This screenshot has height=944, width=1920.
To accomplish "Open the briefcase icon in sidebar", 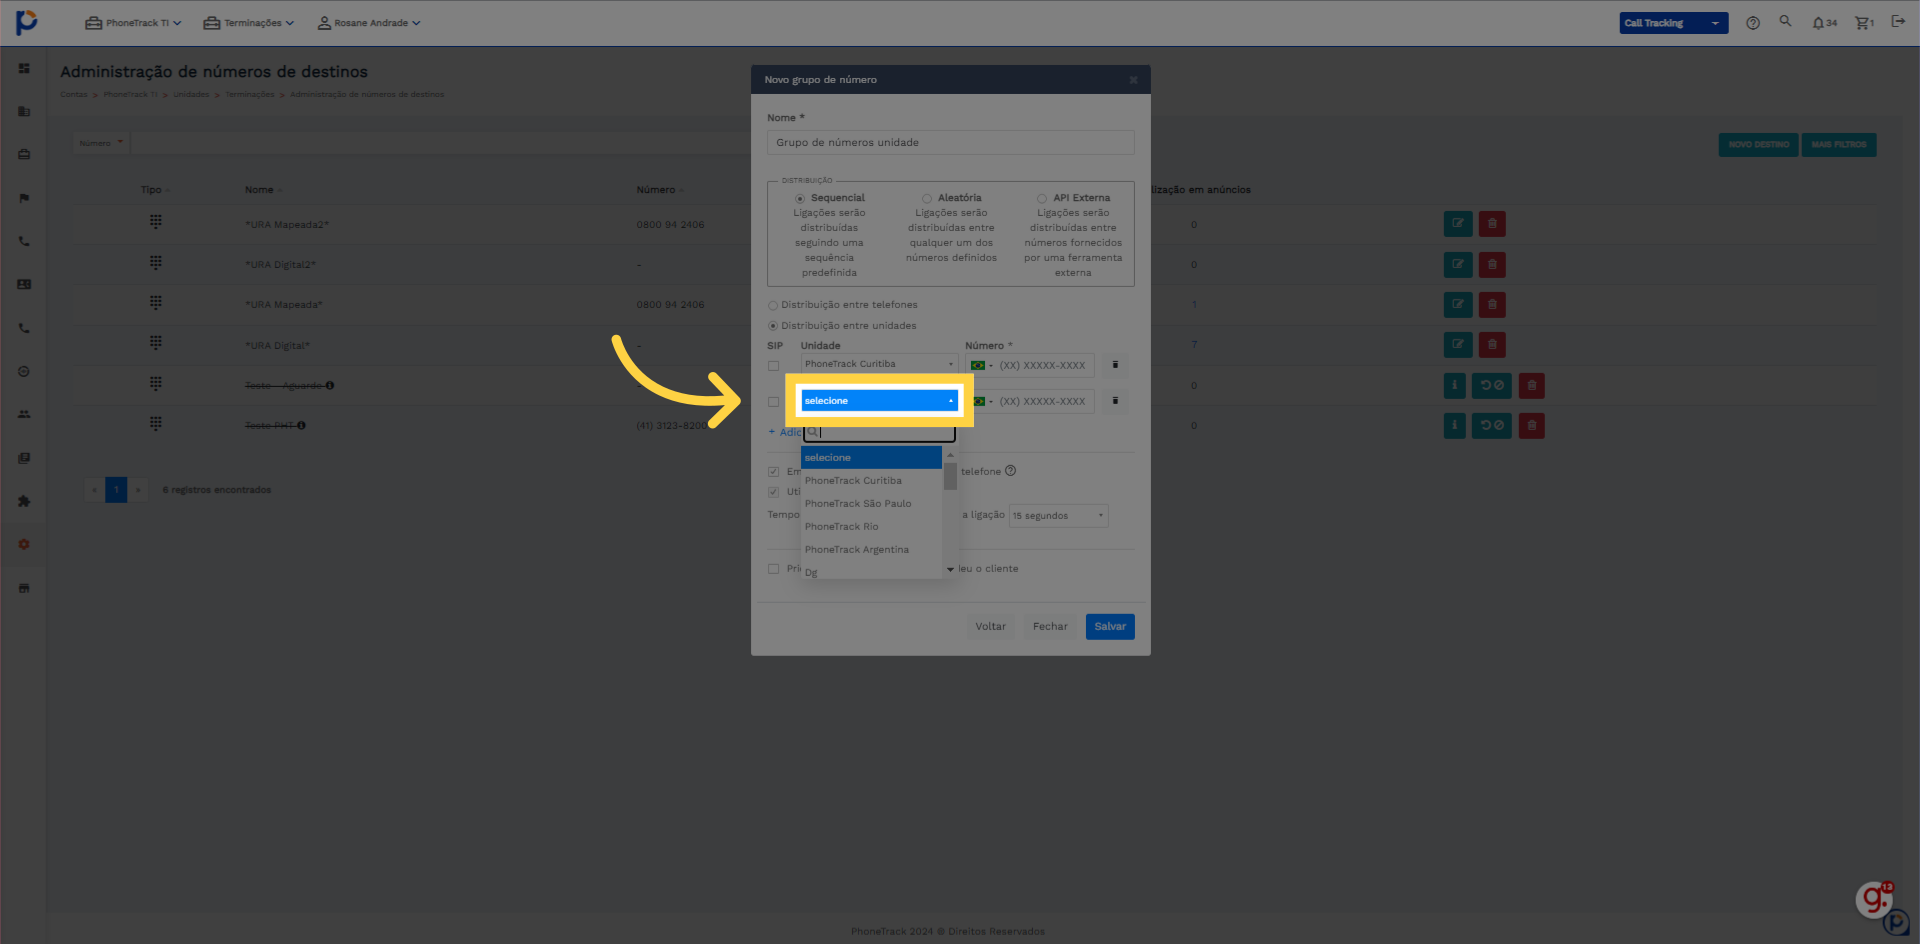I will point(24,155).
